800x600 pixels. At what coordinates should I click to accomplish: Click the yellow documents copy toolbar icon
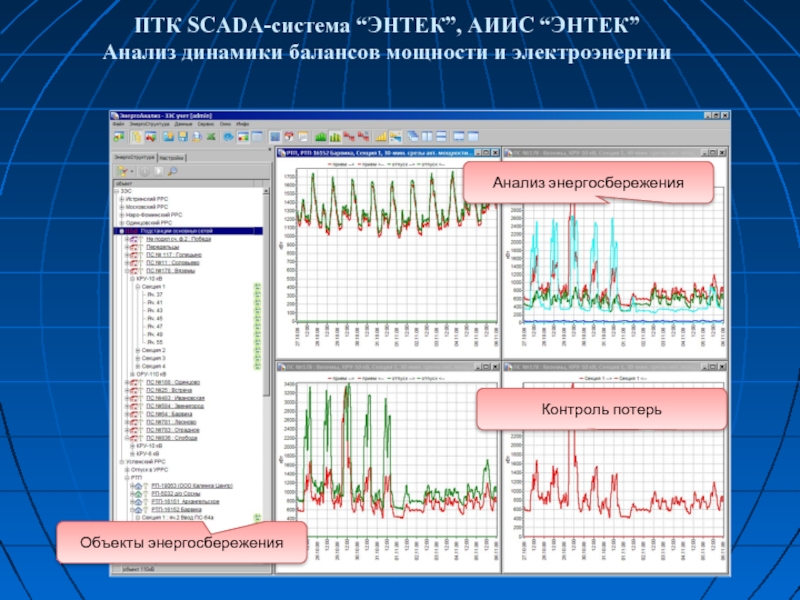[136, 137]
